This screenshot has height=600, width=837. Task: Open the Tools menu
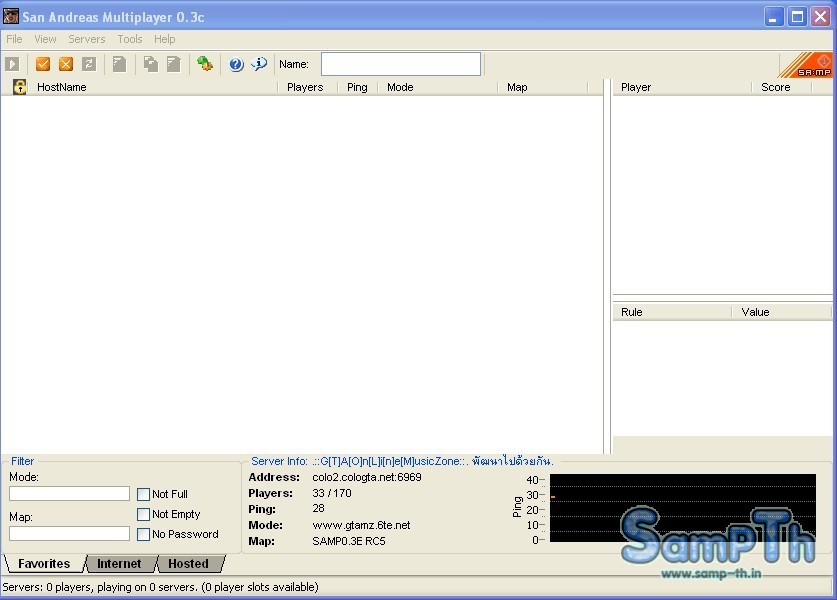point(130,39)
